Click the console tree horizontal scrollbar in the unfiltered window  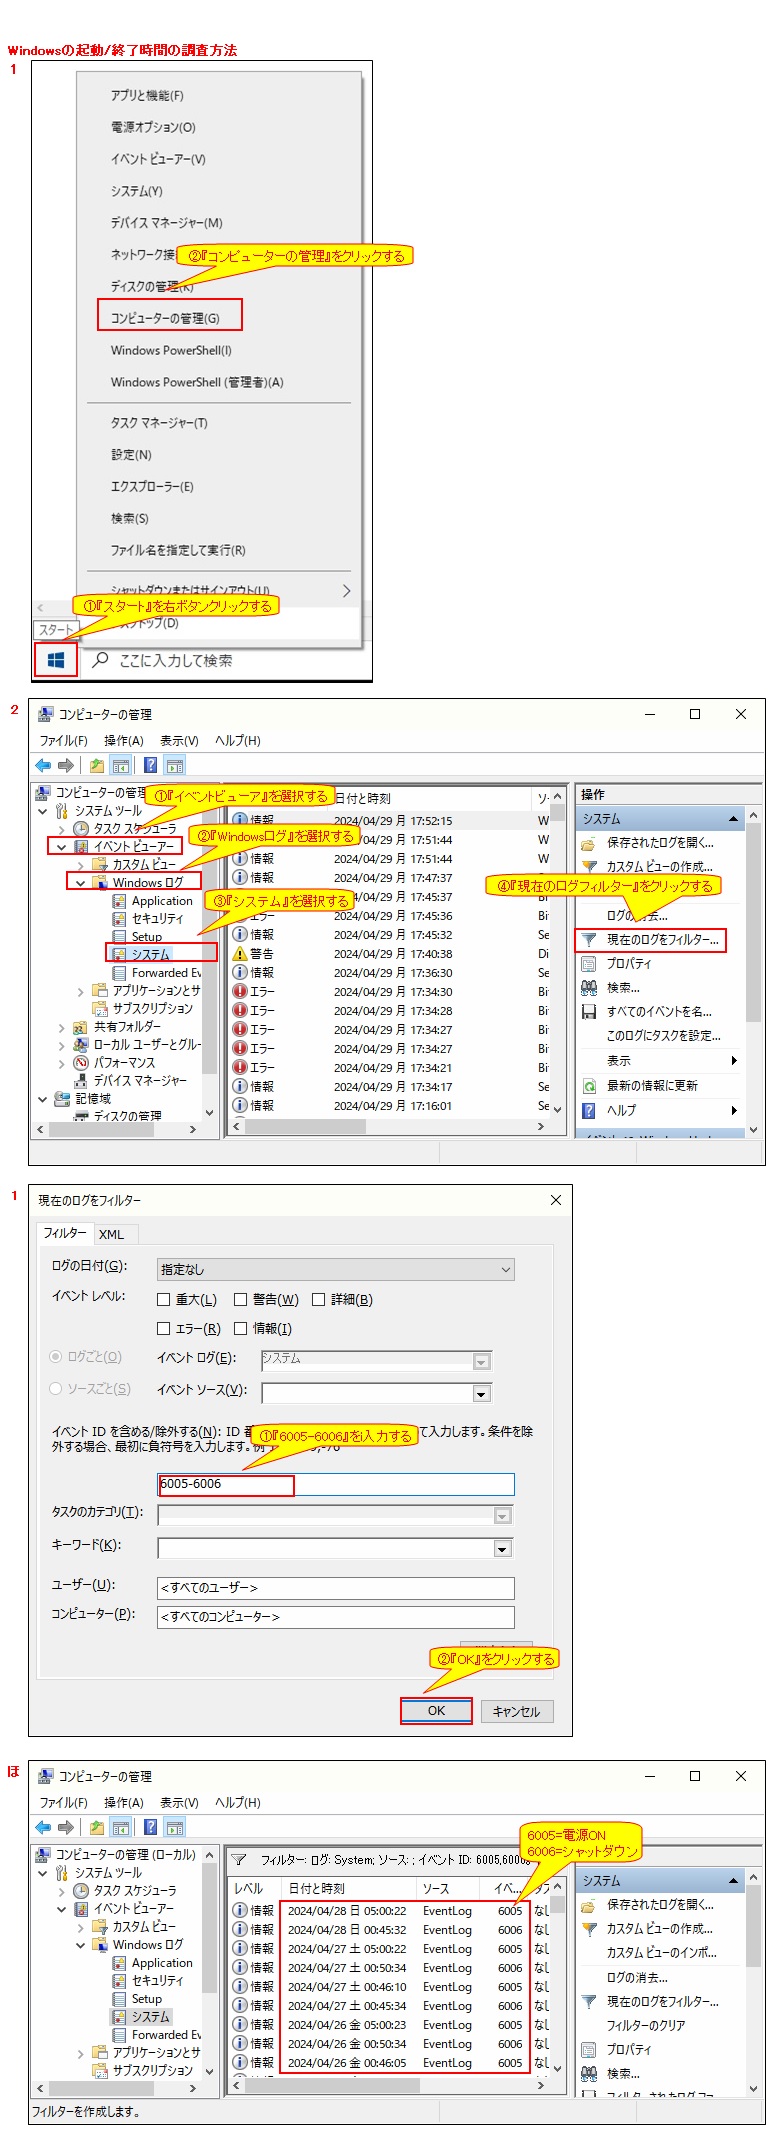tap(116, 1129)
